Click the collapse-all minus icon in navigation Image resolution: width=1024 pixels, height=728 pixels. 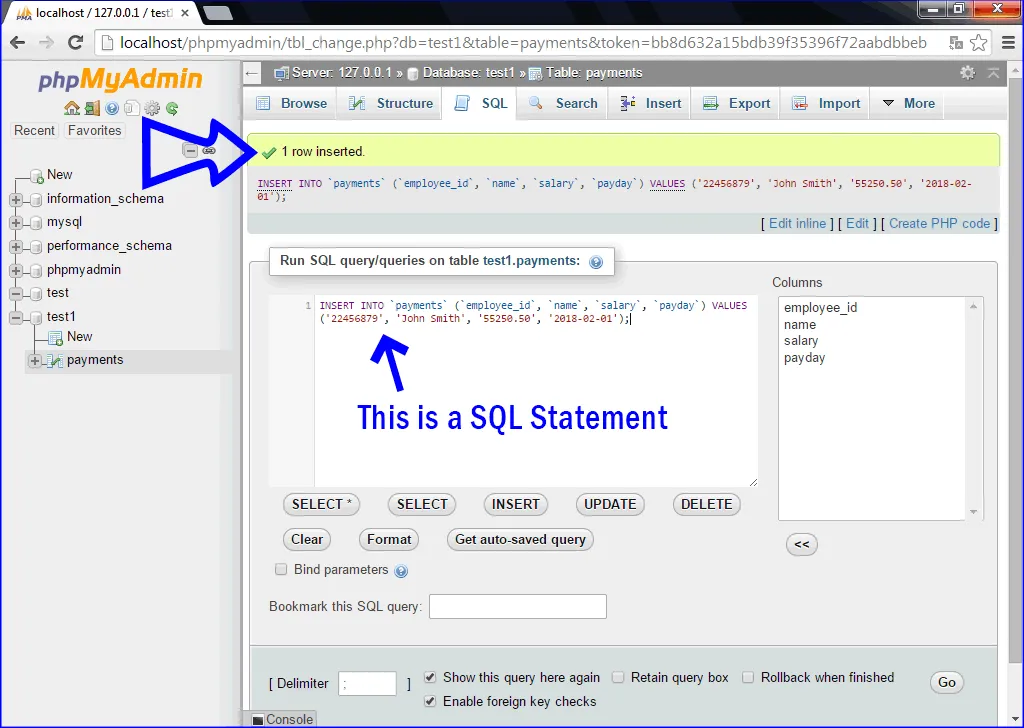coord(190,151)
